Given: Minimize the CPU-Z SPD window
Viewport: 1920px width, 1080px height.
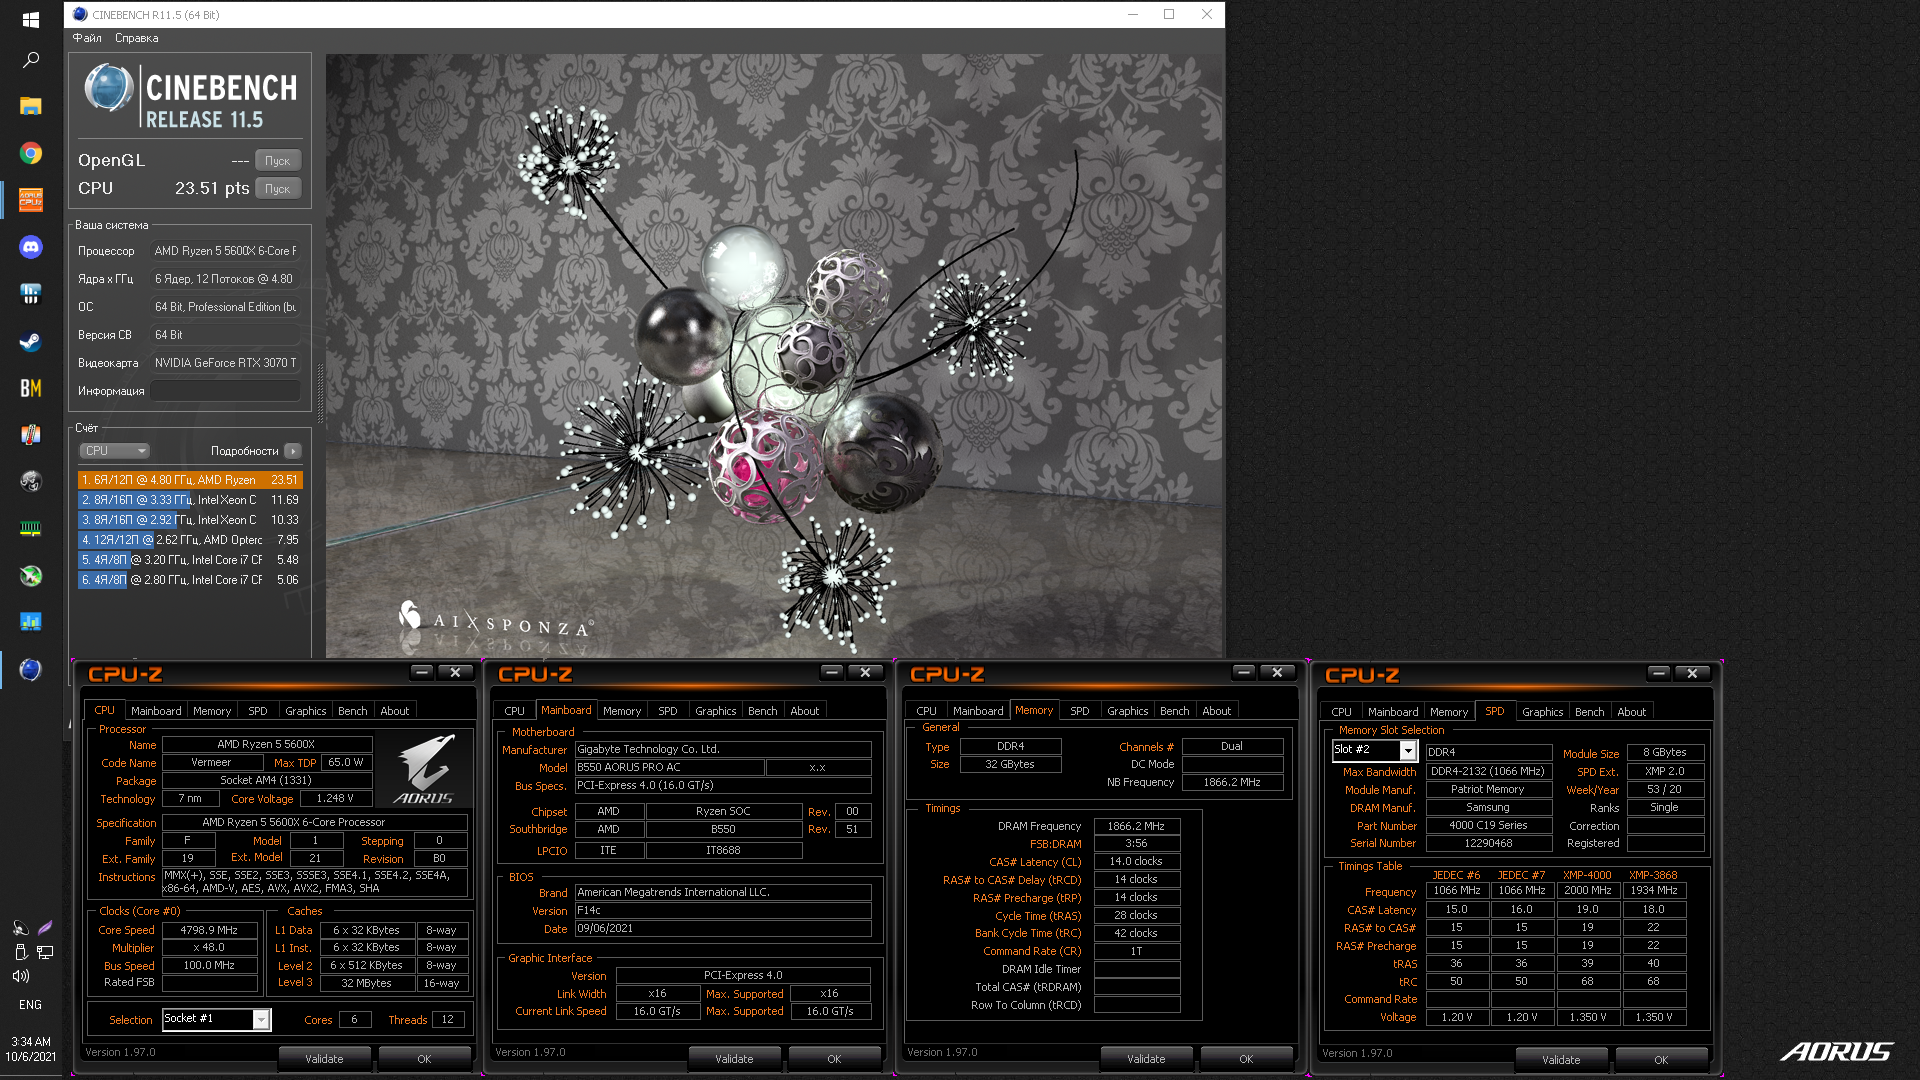Looking at the screenshot, I should pyautogui.click(x=1659, y=674).
